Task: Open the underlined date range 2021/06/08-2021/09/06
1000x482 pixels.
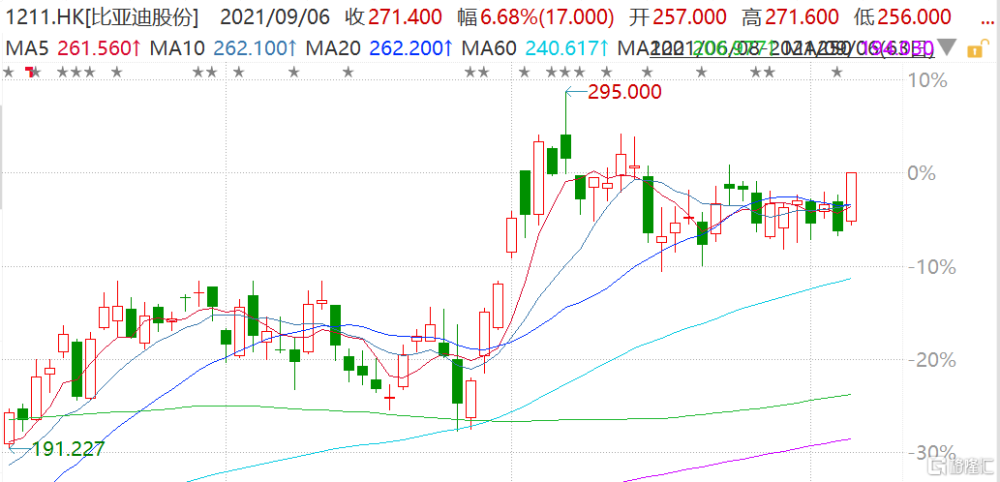Action: pyautogui.click(x=792, y=48)
